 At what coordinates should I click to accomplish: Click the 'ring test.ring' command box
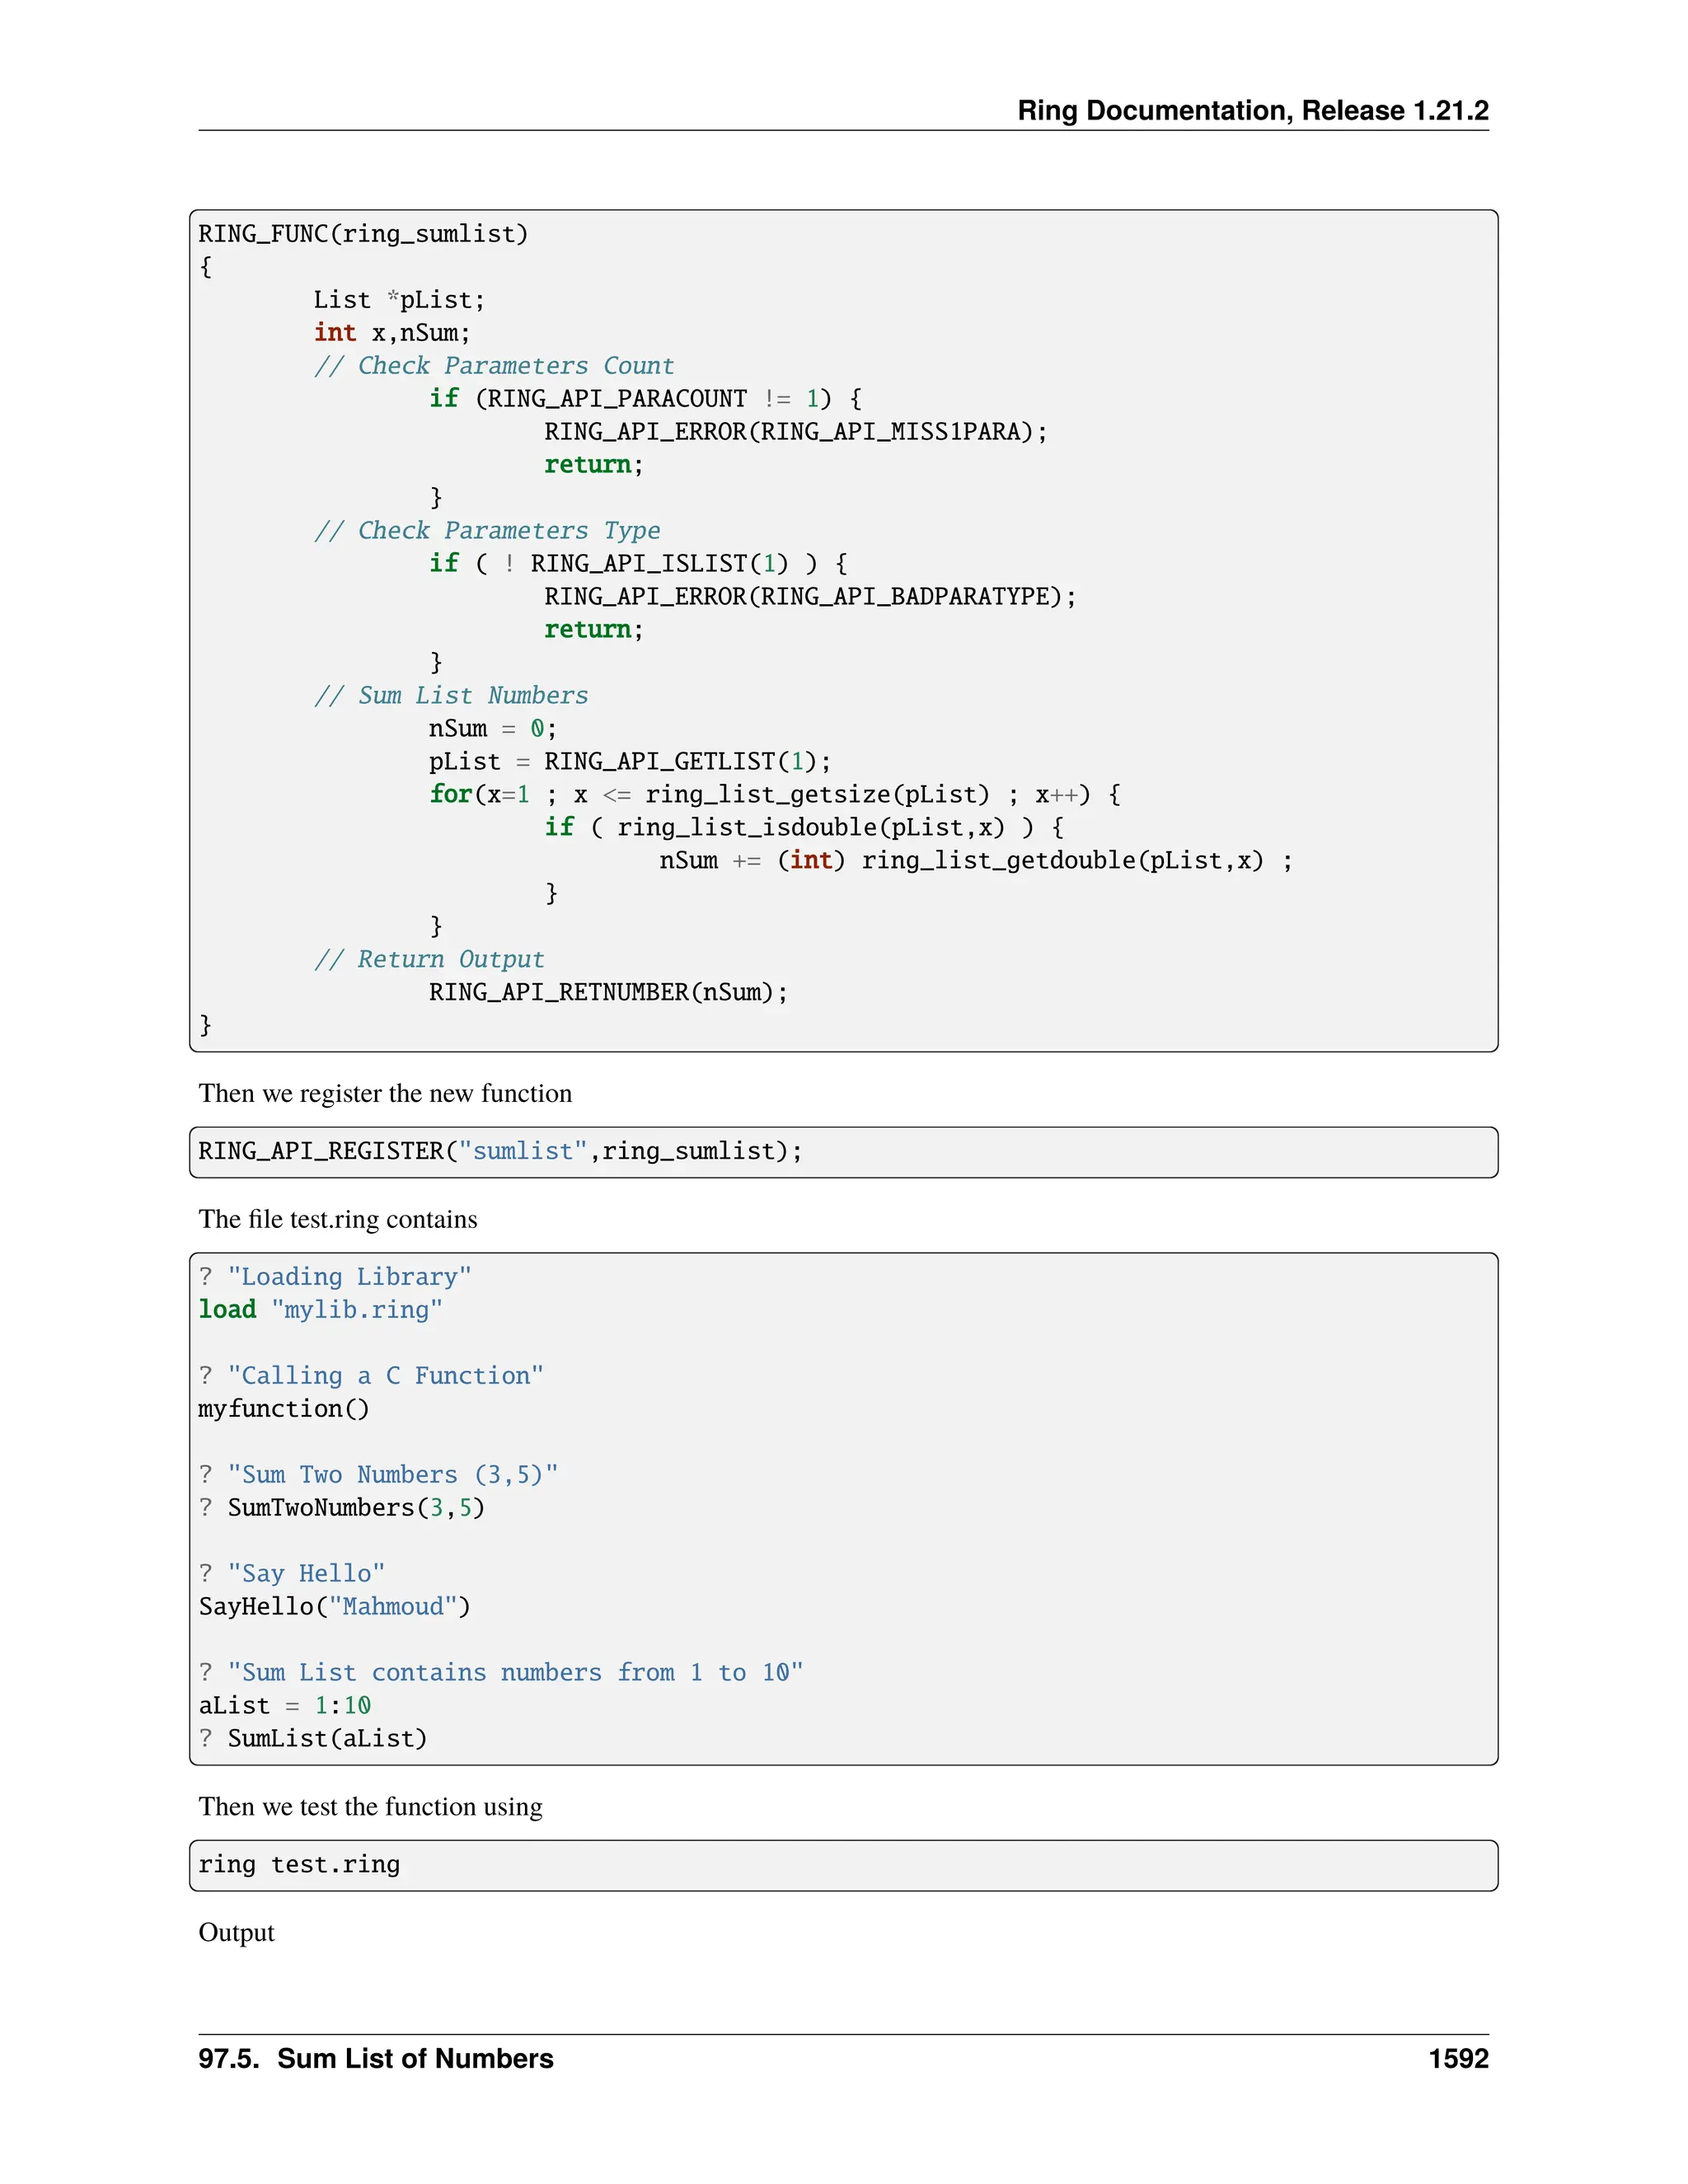842,1865
